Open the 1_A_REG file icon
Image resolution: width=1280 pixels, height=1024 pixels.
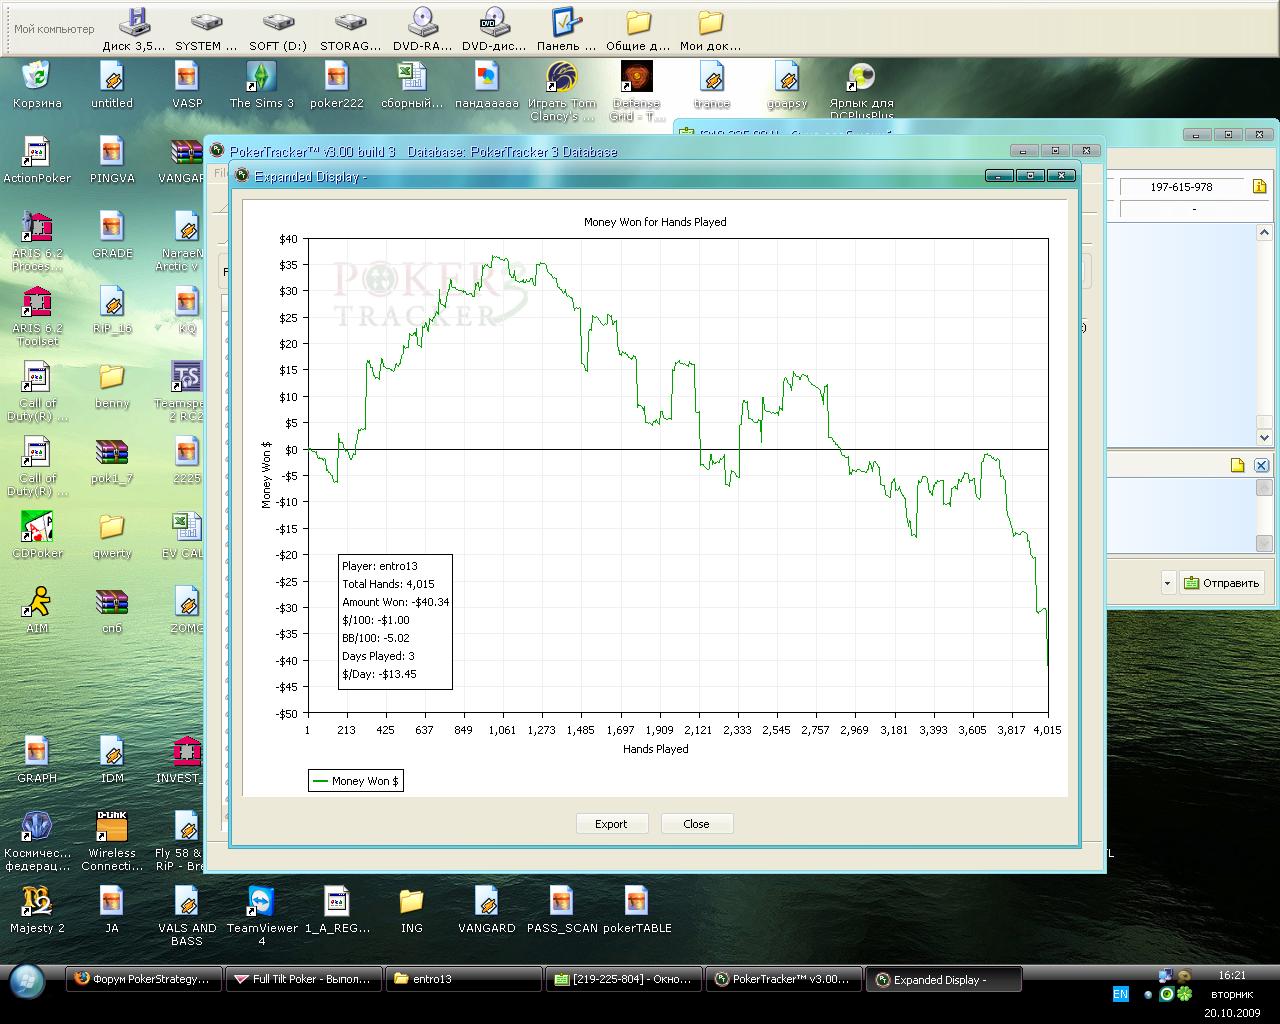pyautogui.click(x=337, y=910)
